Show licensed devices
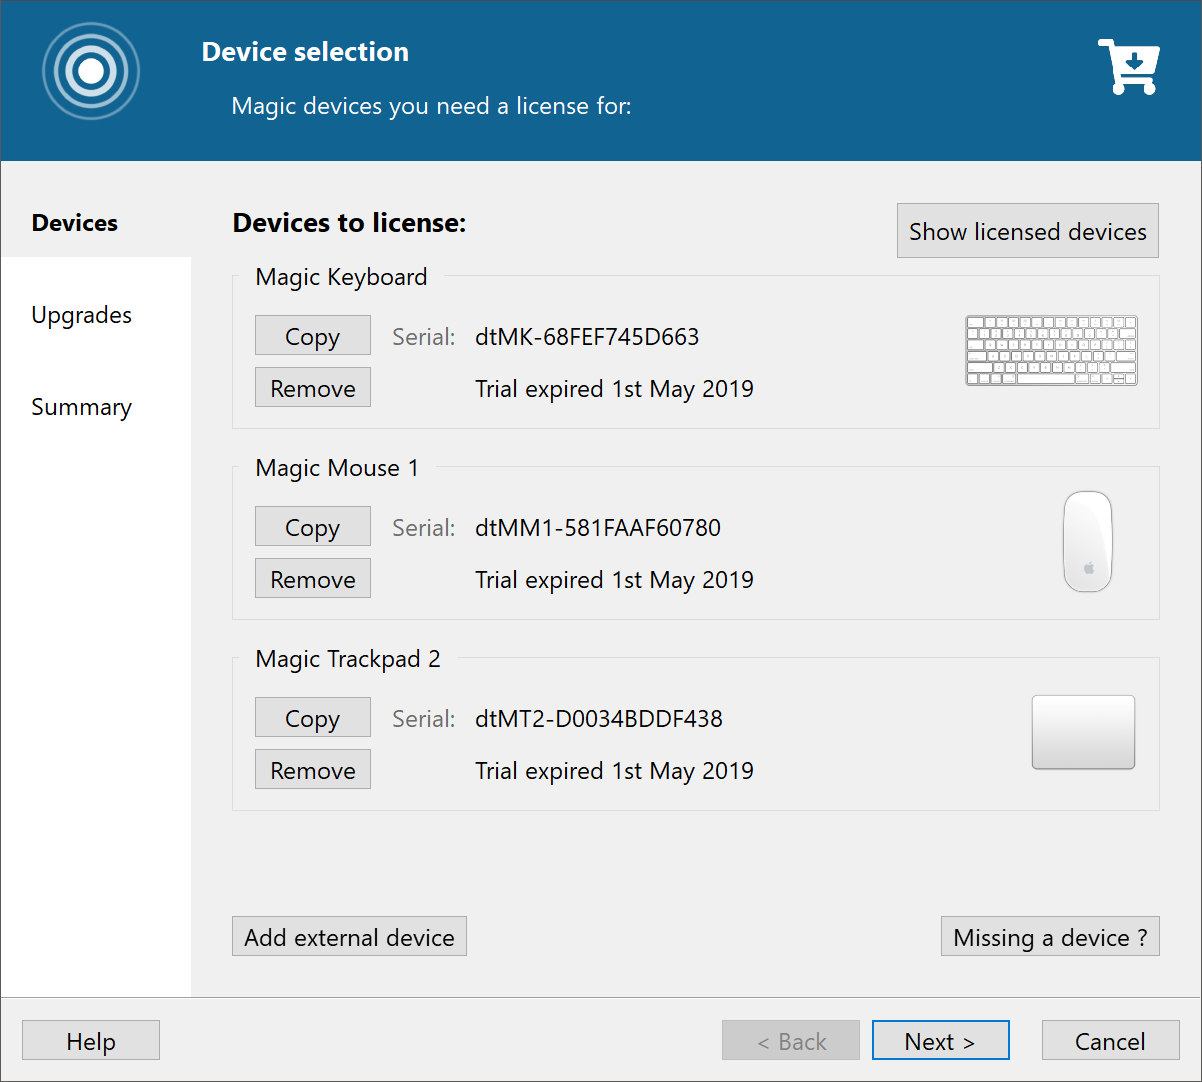1202x1082 pixels. 1027,231
